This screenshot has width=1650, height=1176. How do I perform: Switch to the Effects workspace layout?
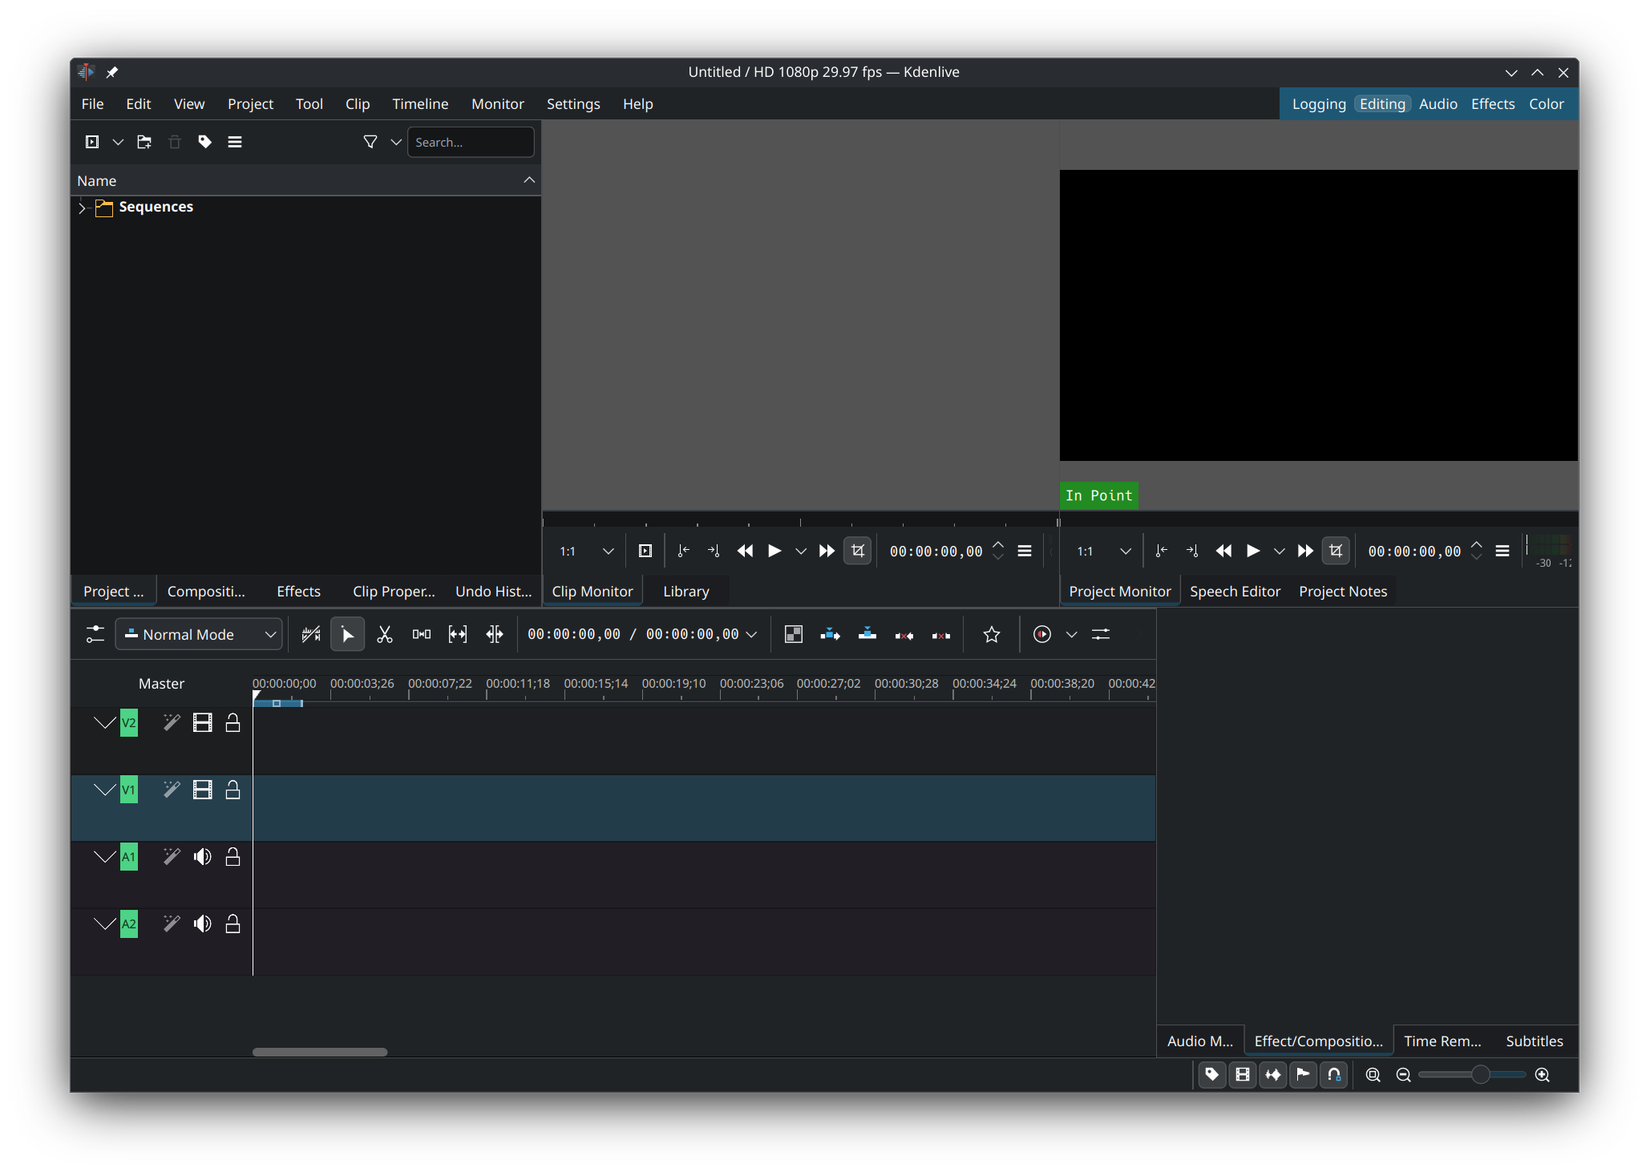[x=1492, y=103]
